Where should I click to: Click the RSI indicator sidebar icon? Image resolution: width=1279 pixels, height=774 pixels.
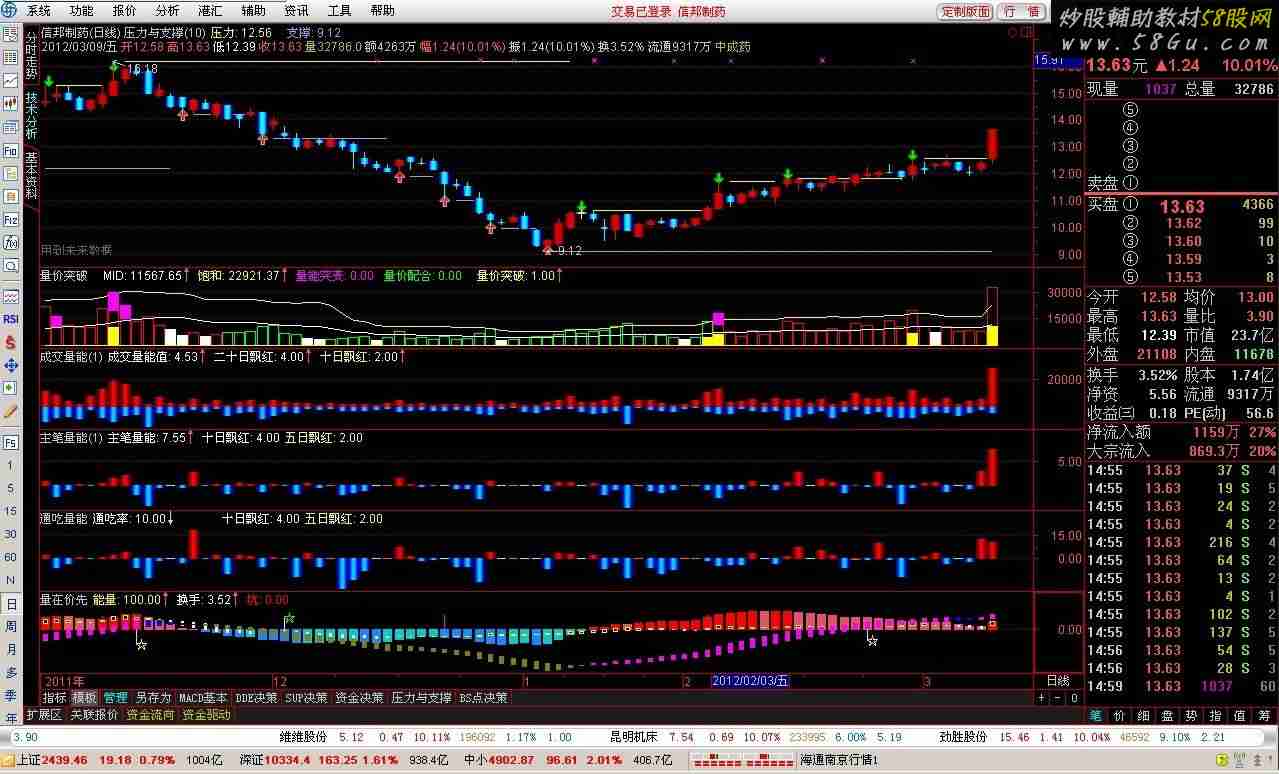click(11, 319)
